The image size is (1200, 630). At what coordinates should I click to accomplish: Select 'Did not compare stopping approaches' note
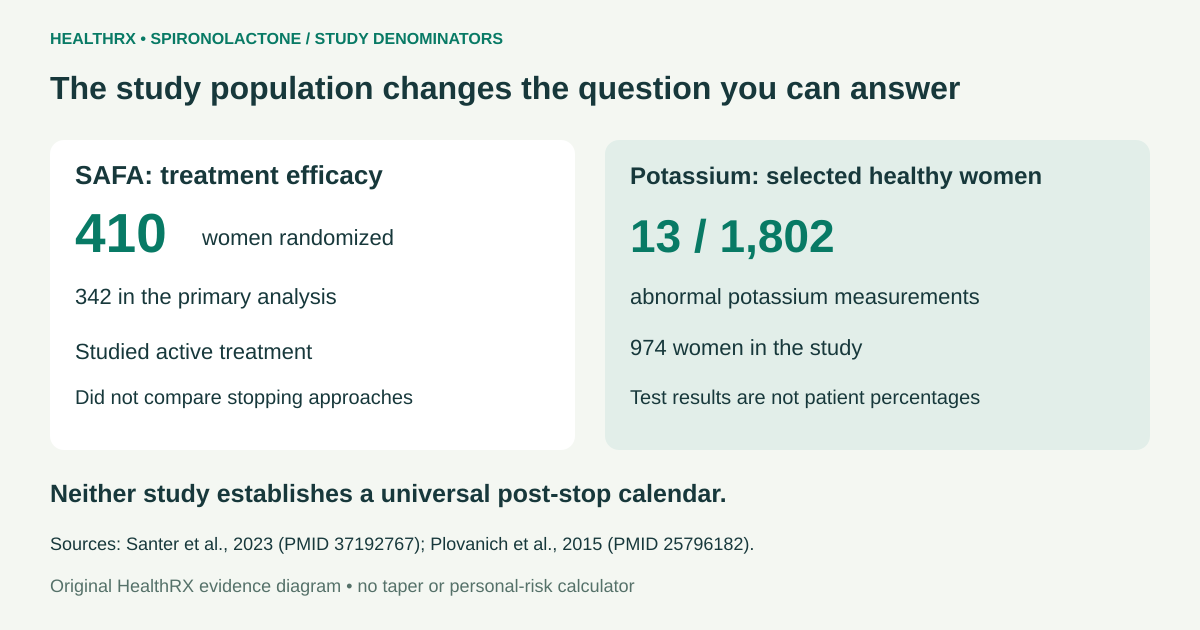244,397
